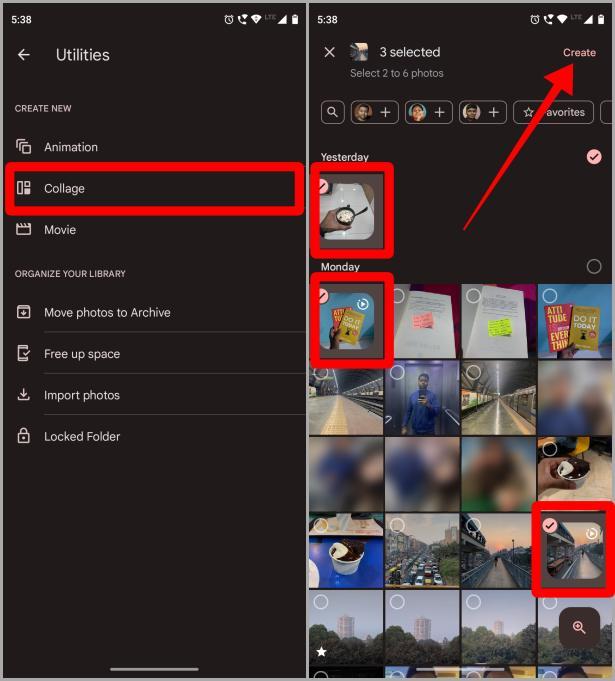Tap Create to build the collage
This screenshot has width=615, height=681.
[x=579, y=53]
